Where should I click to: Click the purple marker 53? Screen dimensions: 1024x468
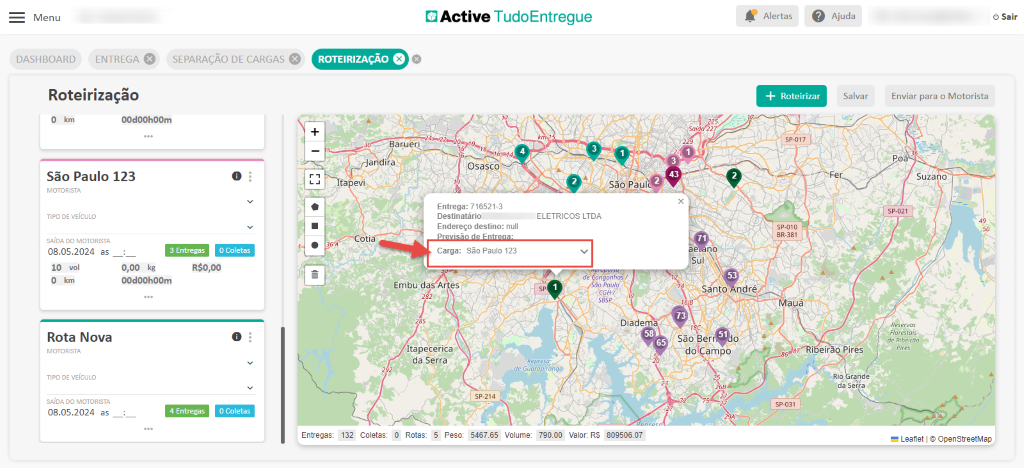click(732, 277)
